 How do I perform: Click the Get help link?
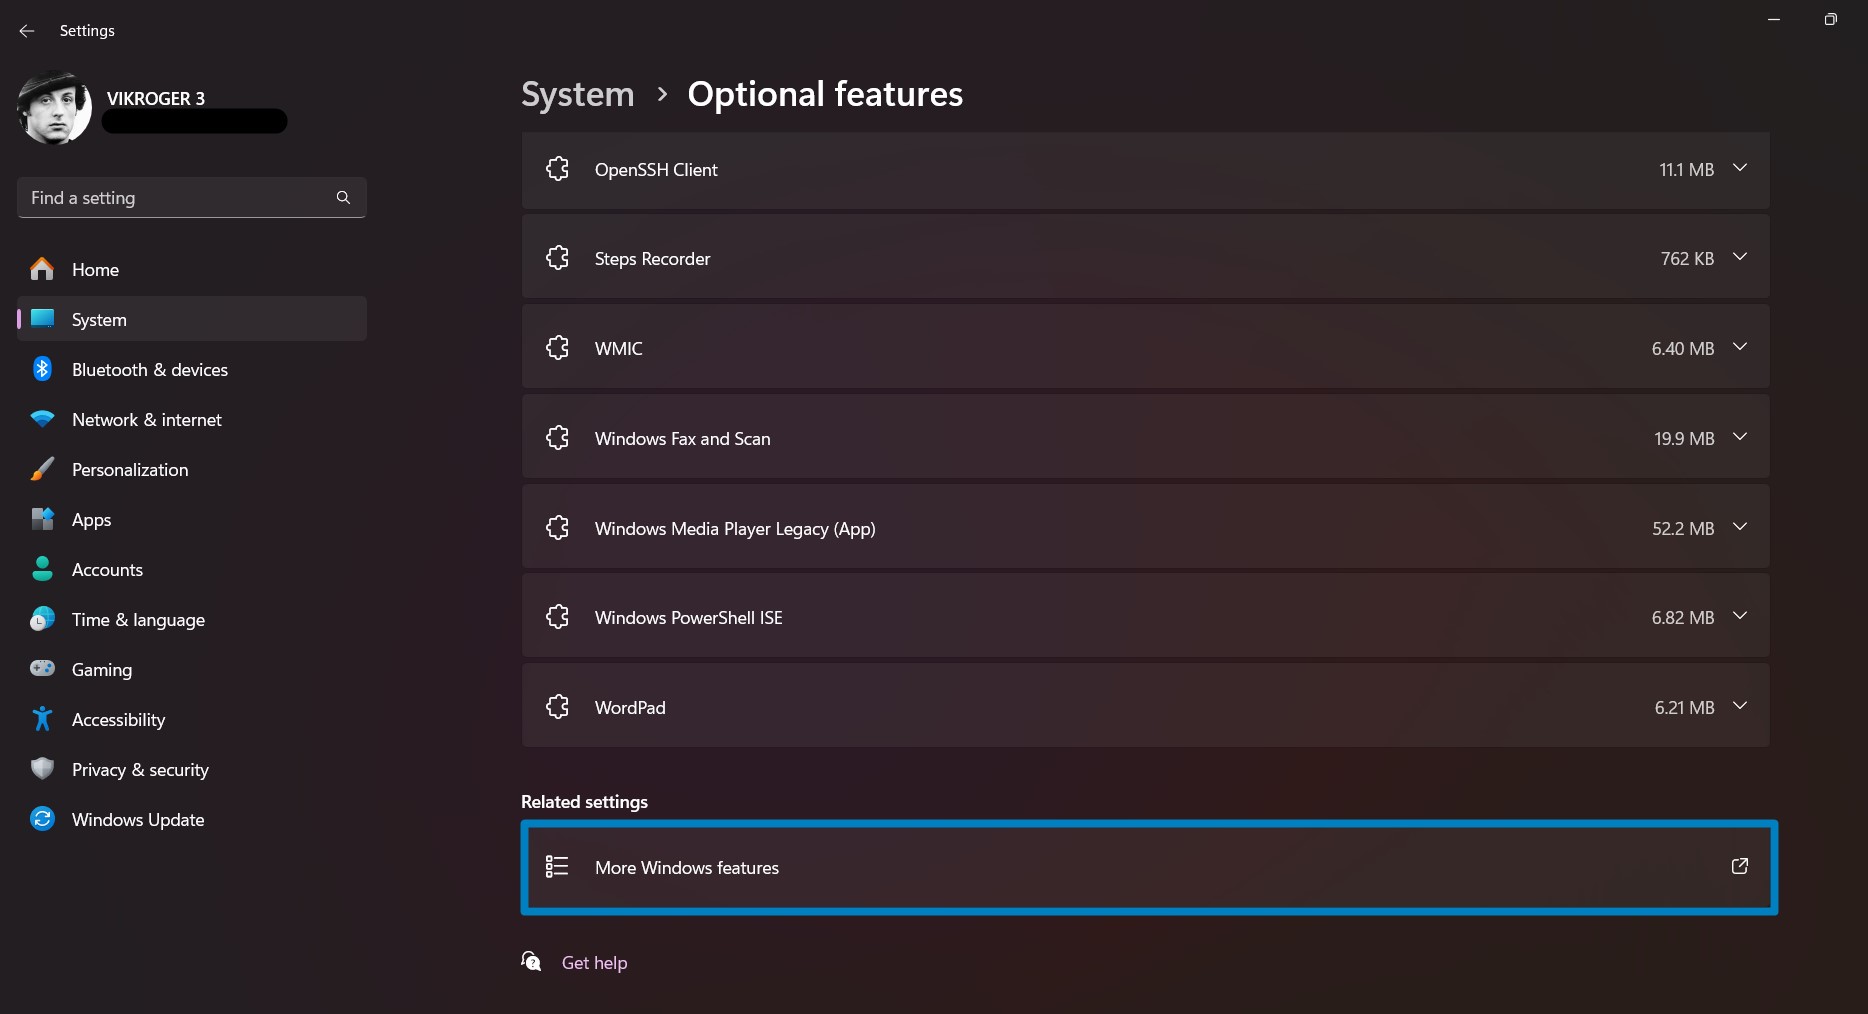(x=595, y=963)
